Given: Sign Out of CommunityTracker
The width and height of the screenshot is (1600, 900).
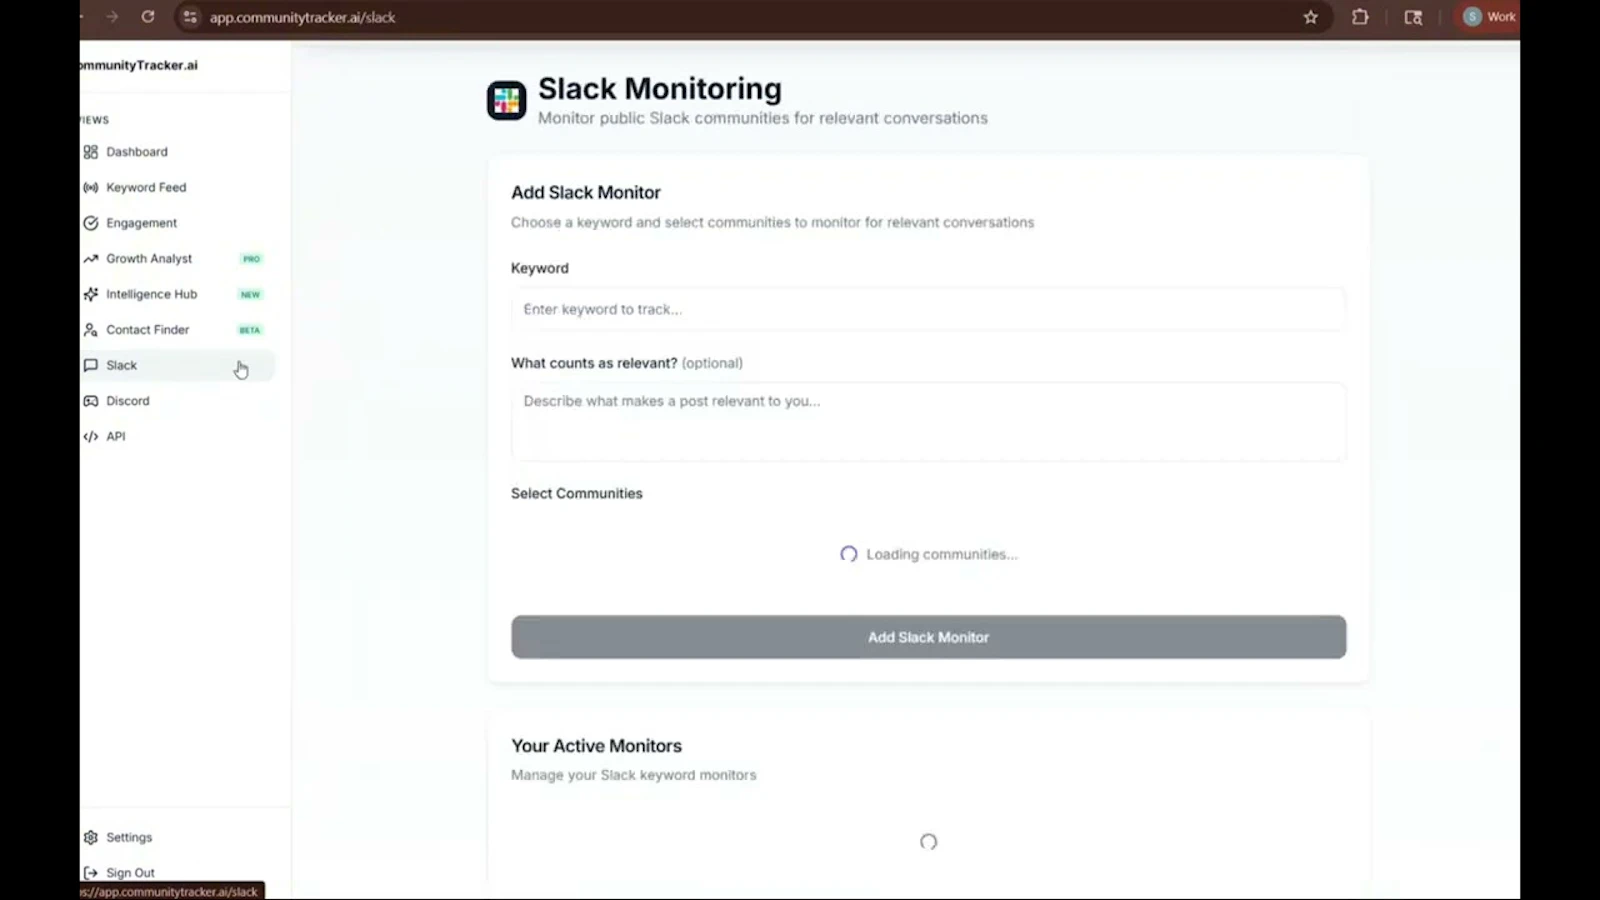Looking at the screenshot, I should pos(130,872).
